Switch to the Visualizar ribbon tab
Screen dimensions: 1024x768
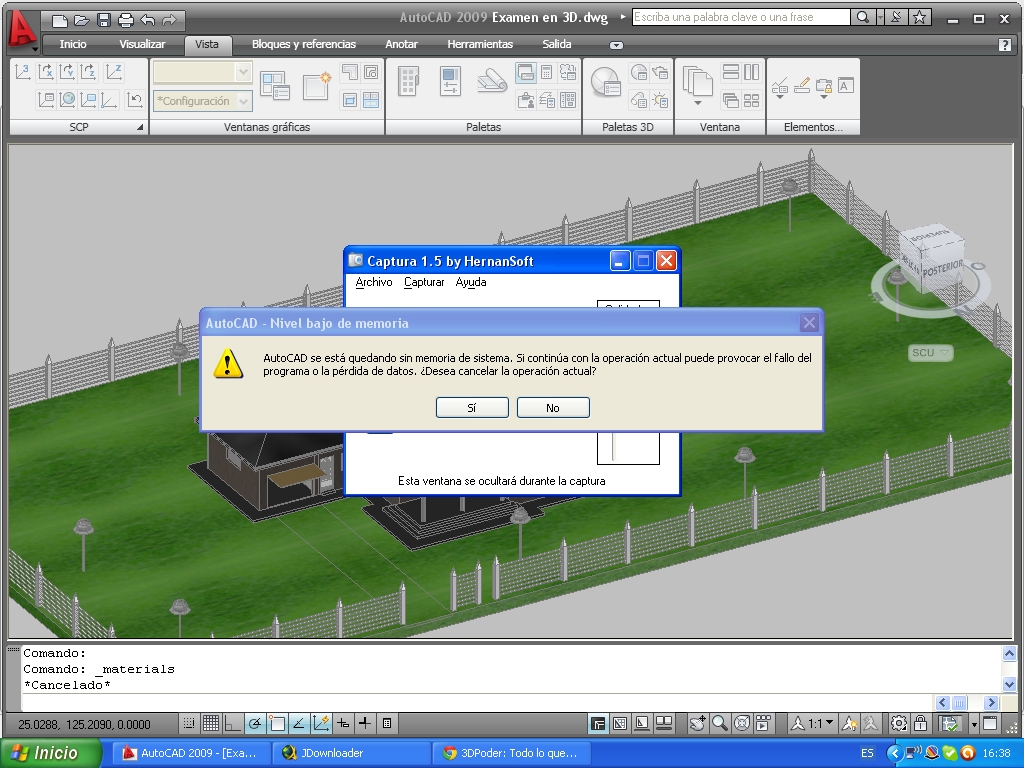click(x=142, y=44)
